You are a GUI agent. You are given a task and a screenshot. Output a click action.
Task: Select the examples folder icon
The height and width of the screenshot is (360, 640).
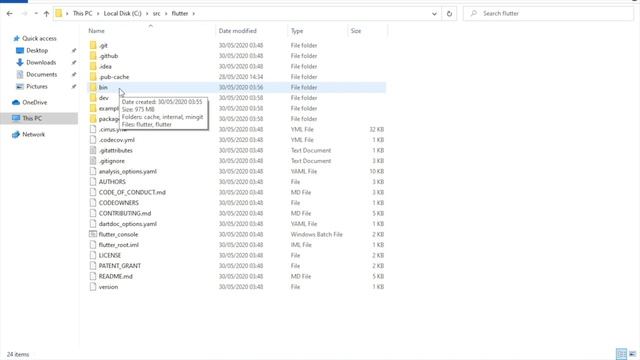pyautogui.click(x=93, y=108)
